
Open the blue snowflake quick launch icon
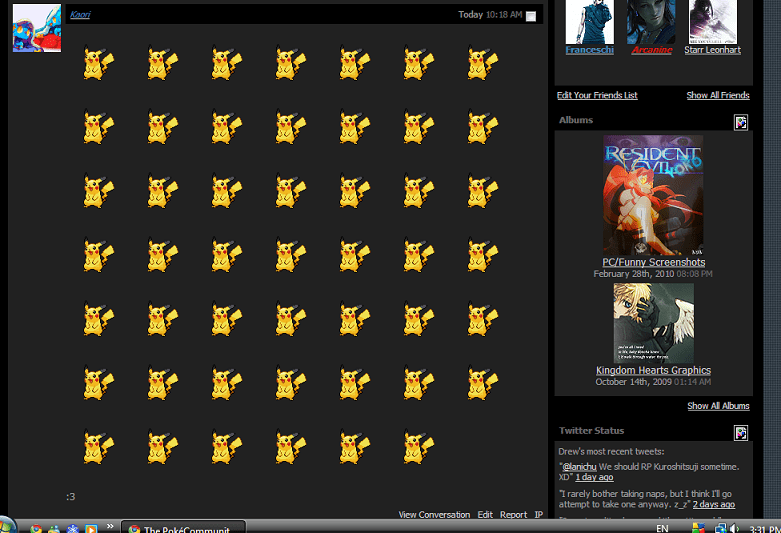73,529
